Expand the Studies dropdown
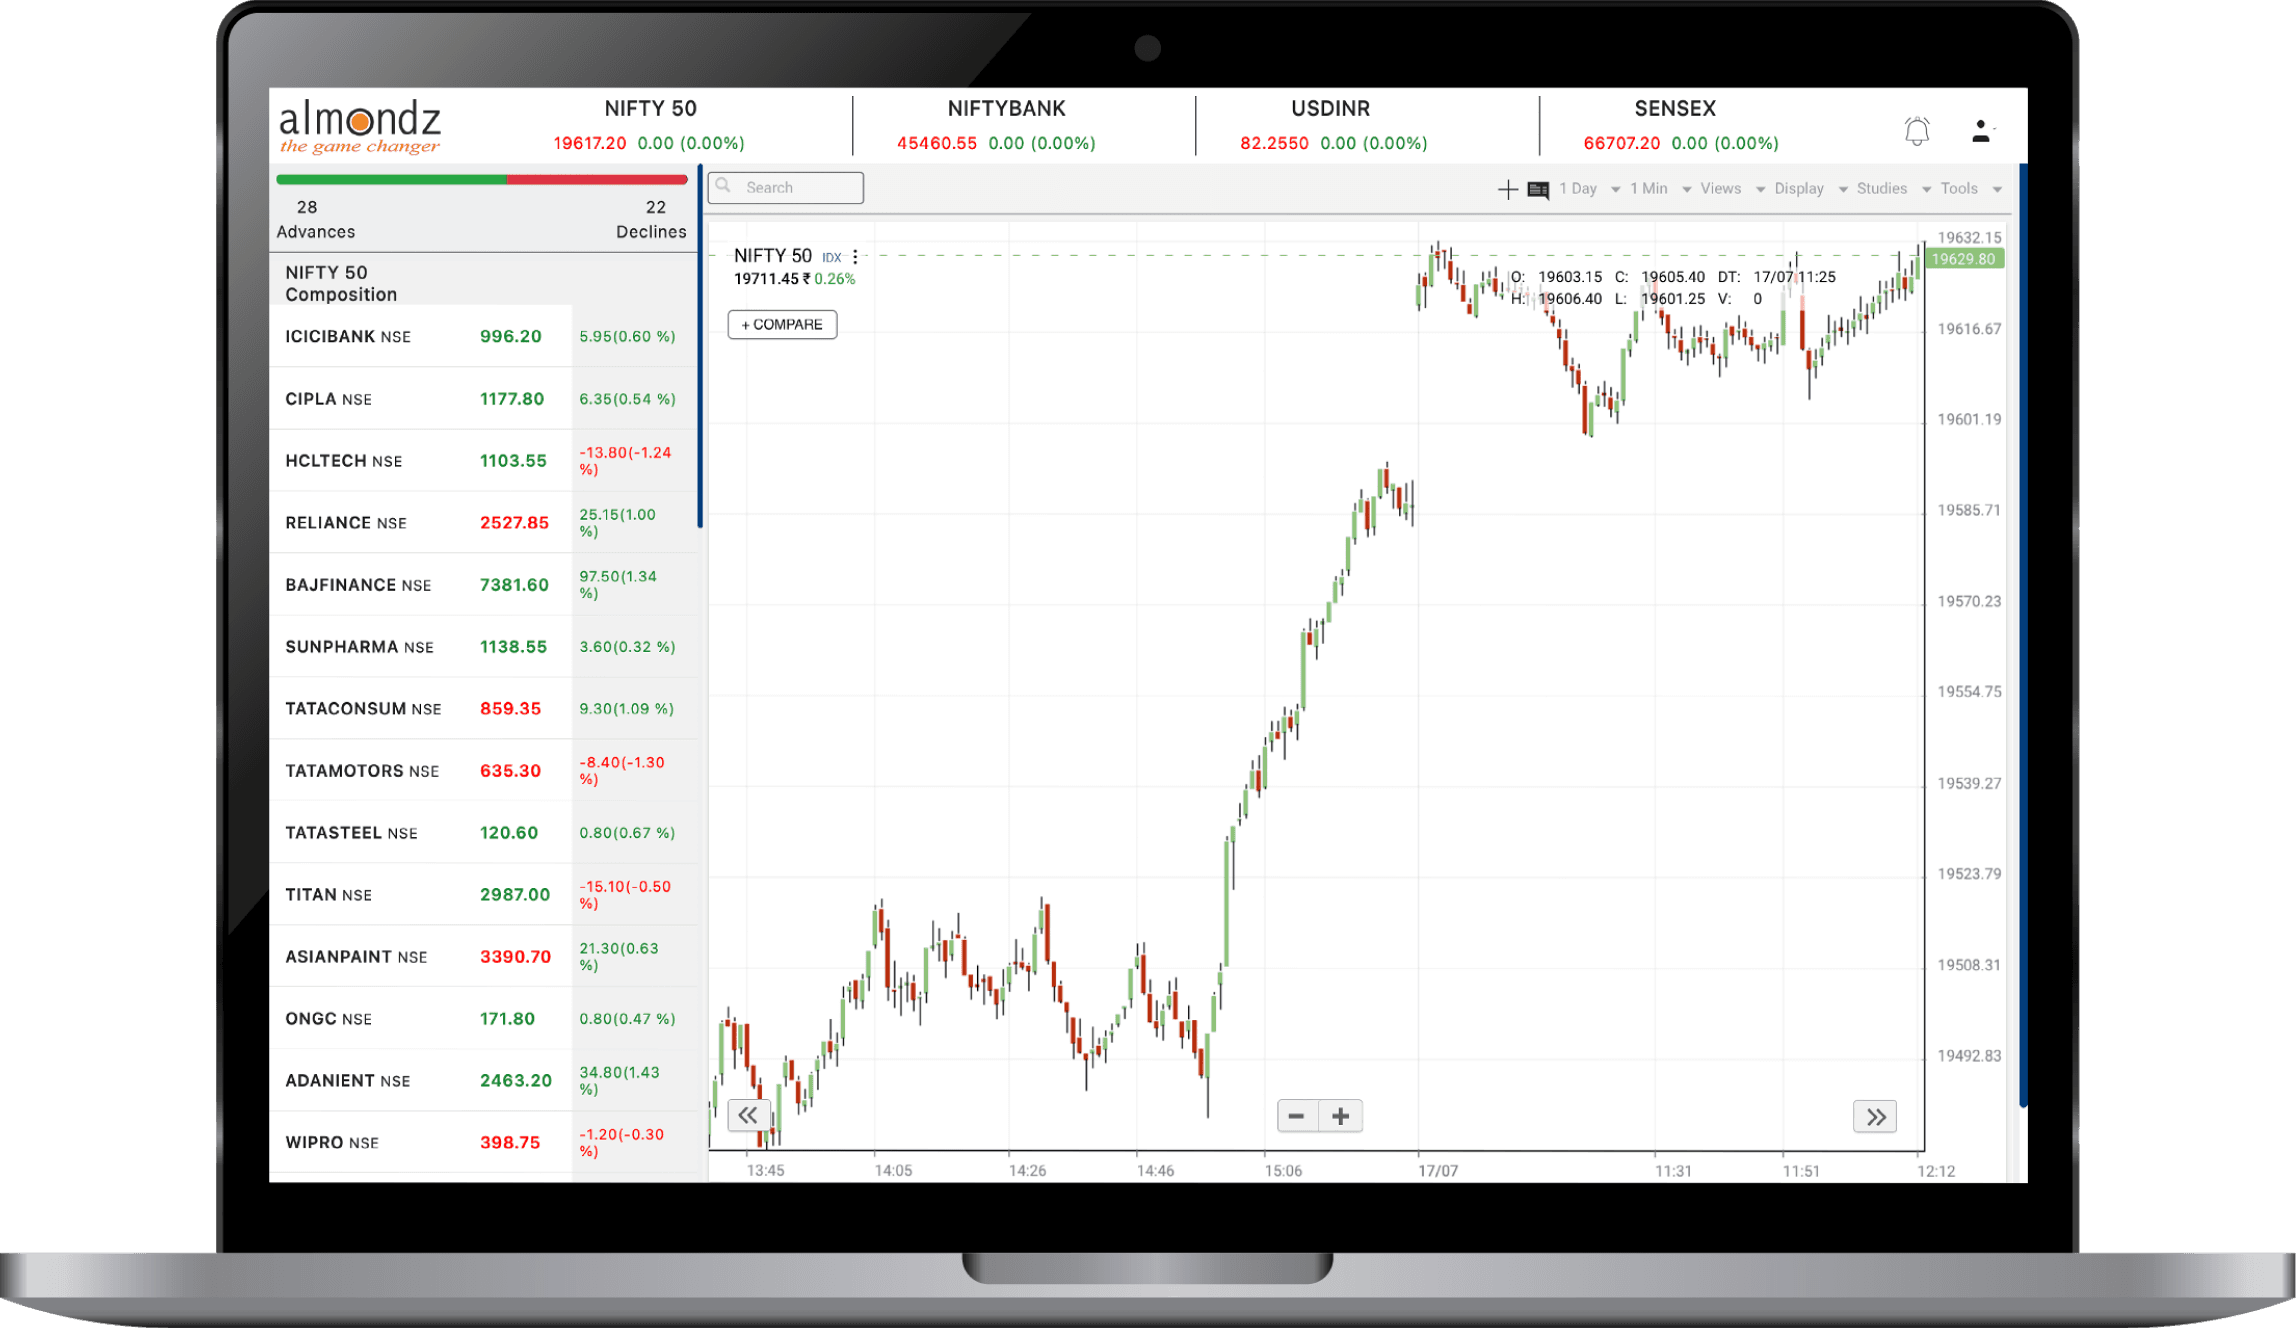2296x1328 pixels. [1893, 189]
